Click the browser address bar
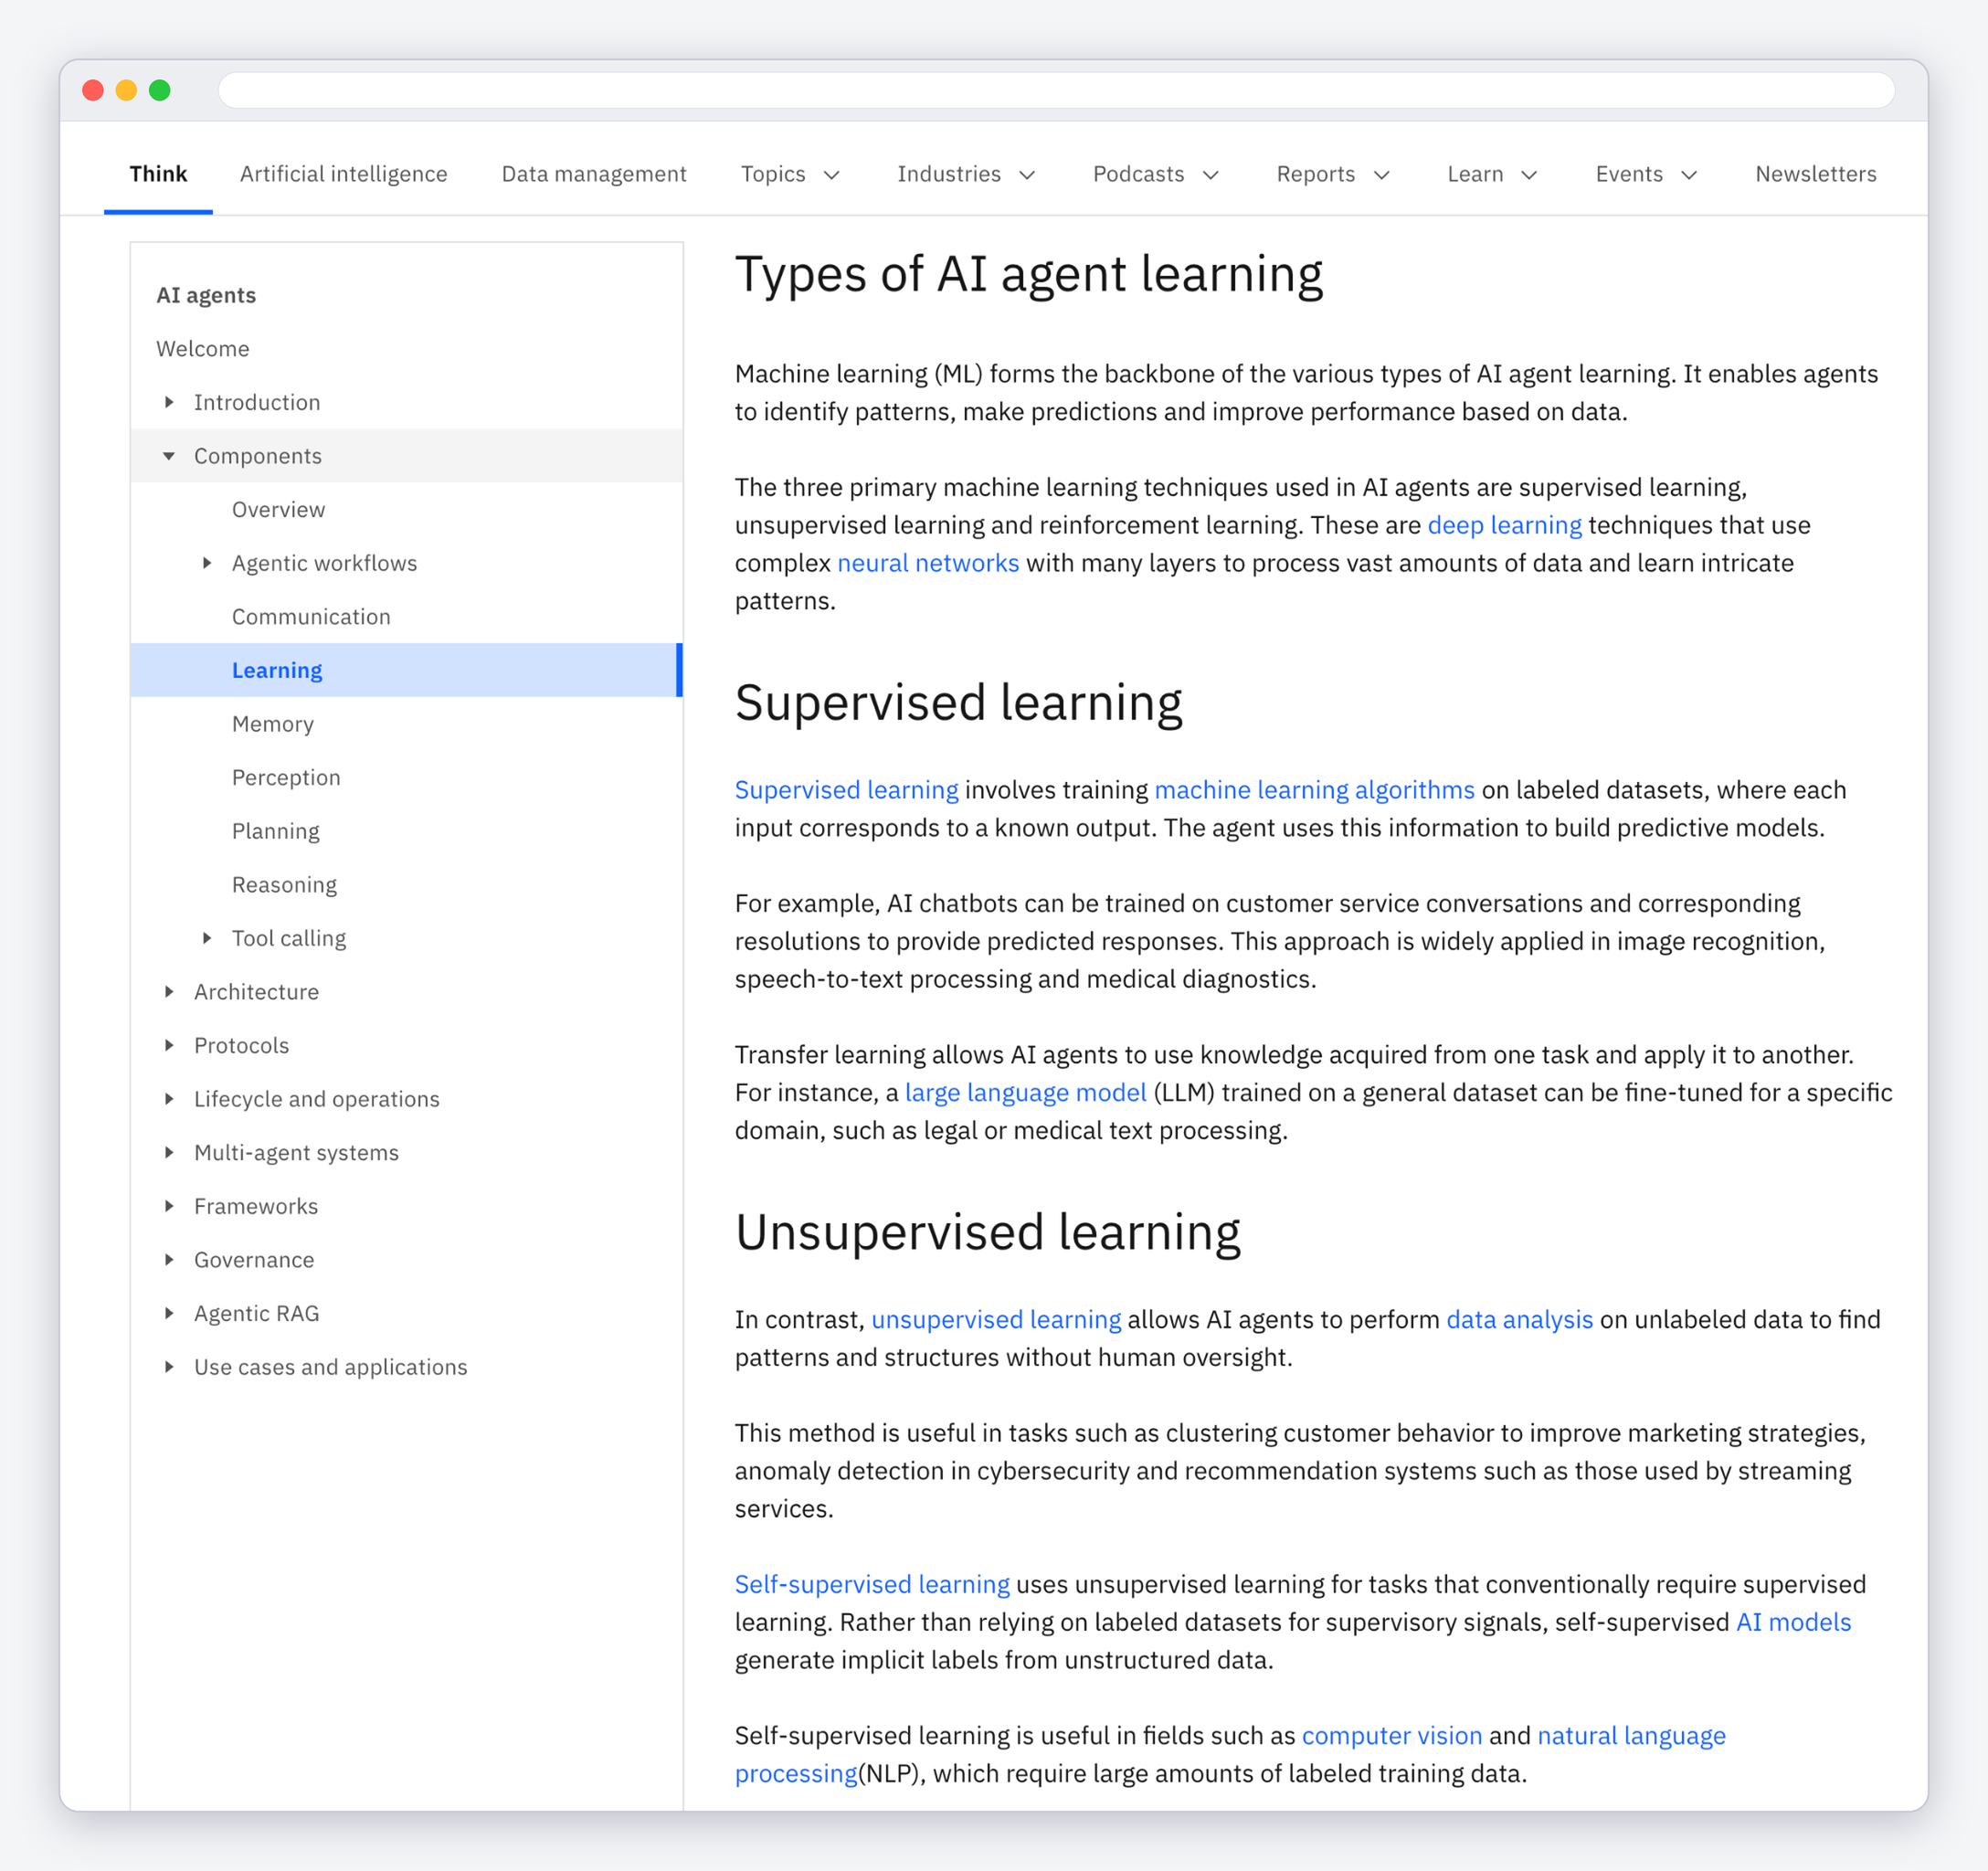The width and height of the screenshot is (1988, 1871). point(1056,90)
